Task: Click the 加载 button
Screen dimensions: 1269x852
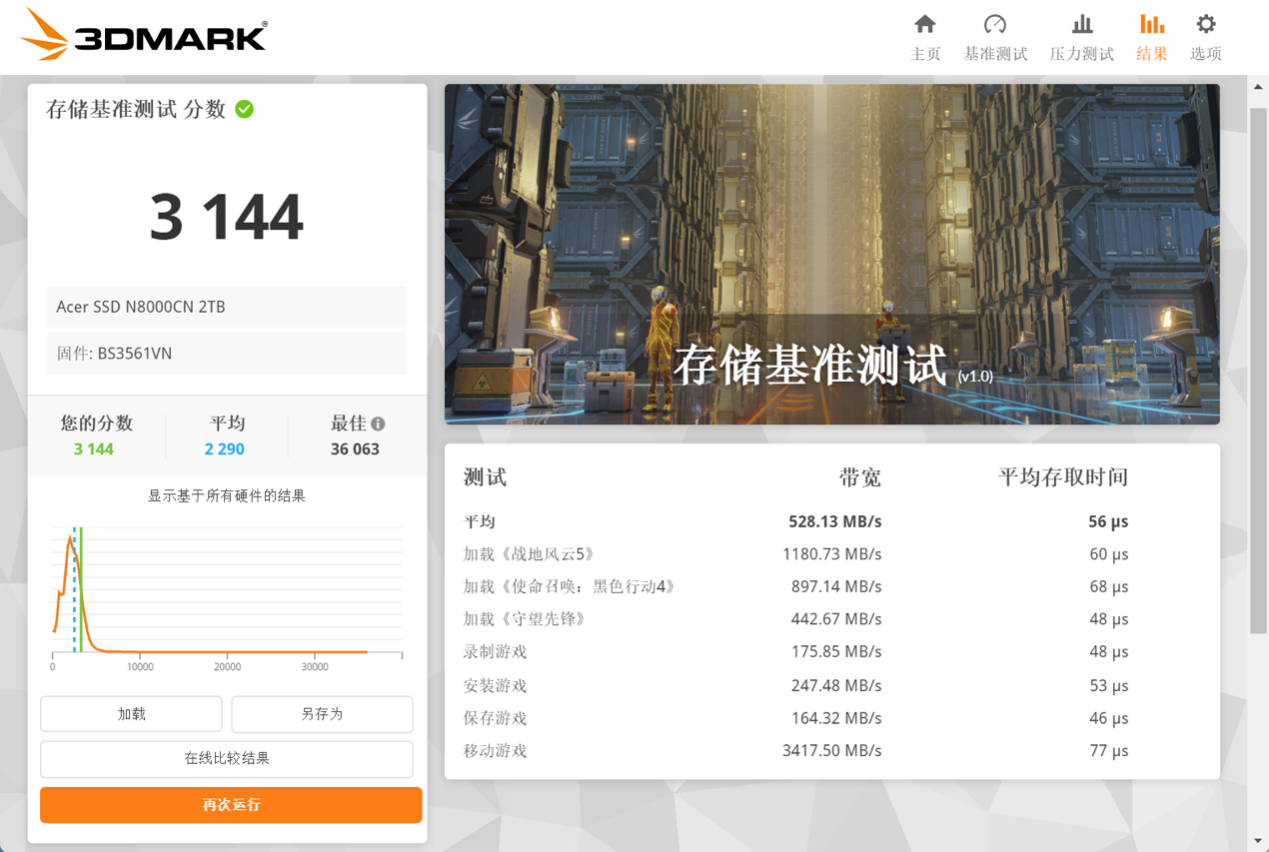Action: (131, 714)
